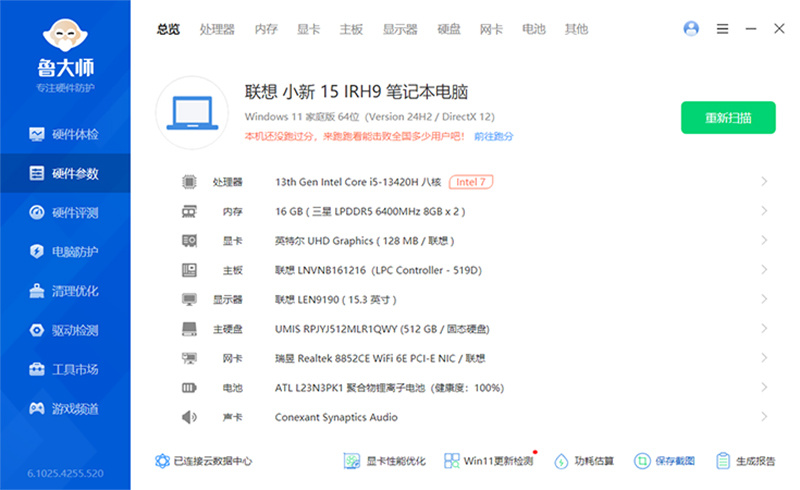Click the 处理器 CPU chip icon
Screen dimensions: 800x490
pyautogui.click(x=189, y=182)
